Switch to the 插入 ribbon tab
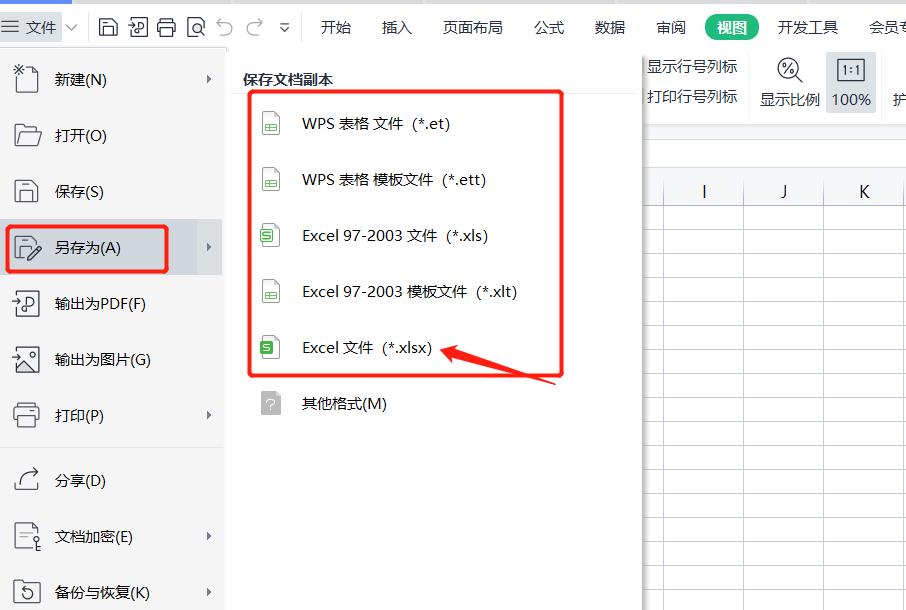Image resolution: width=906 pixels, height=610 pixels. tap(397, 27)
